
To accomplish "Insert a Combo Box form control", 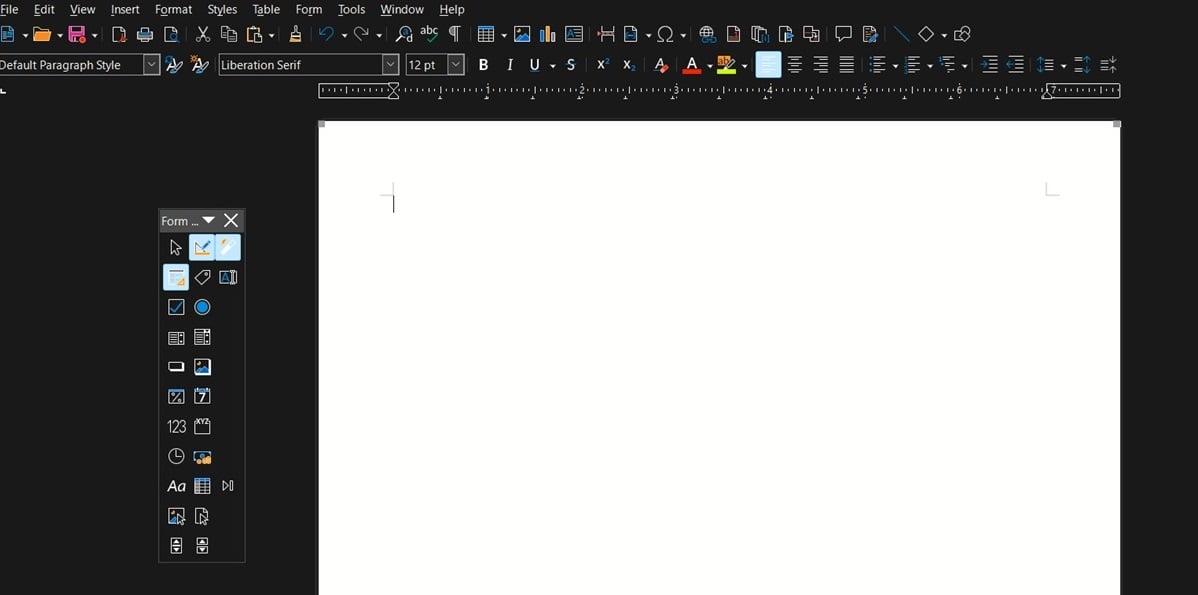I will click(202, 338).
